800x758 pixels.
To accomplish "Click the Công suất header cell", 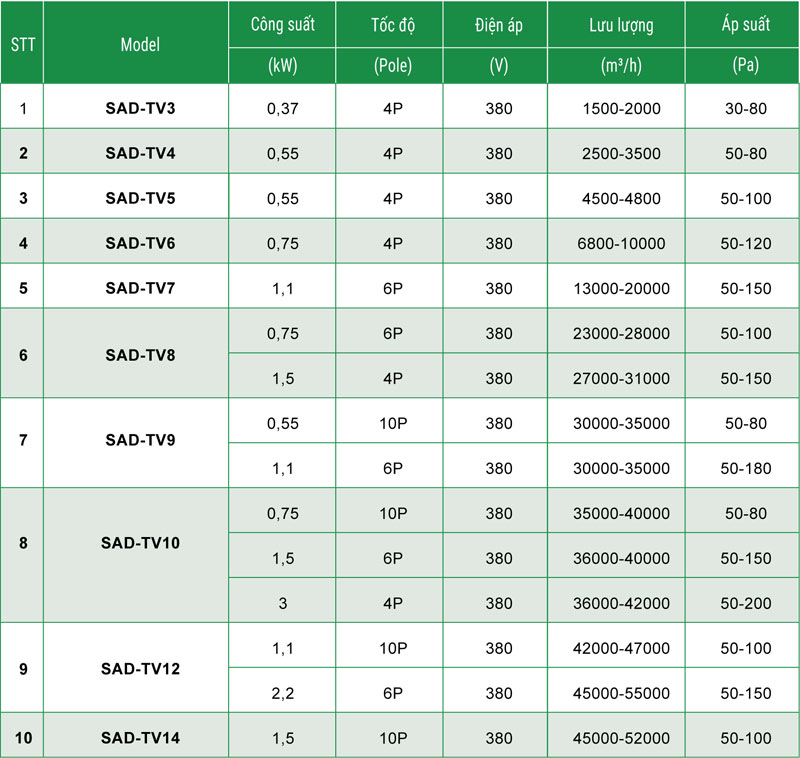I will pyautogui.click(x=283, y=25).
